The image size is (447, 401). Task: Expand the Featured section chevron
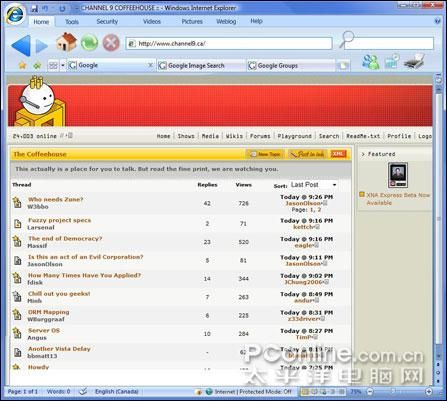[x=363, y=154]
